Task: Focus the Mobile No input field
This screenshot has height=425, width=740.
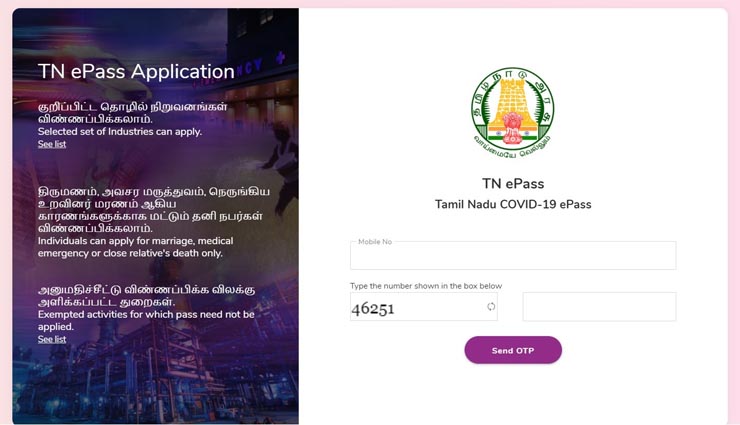Action: coord(513,255)
